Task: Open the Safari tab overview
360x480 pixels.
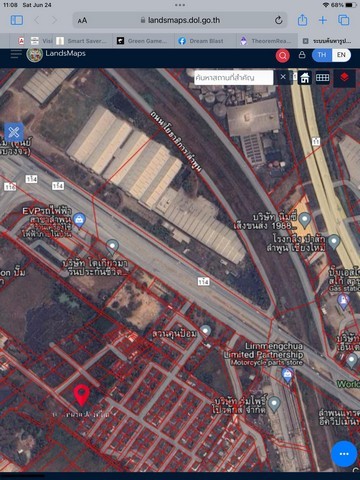Action: coord(344,20)
